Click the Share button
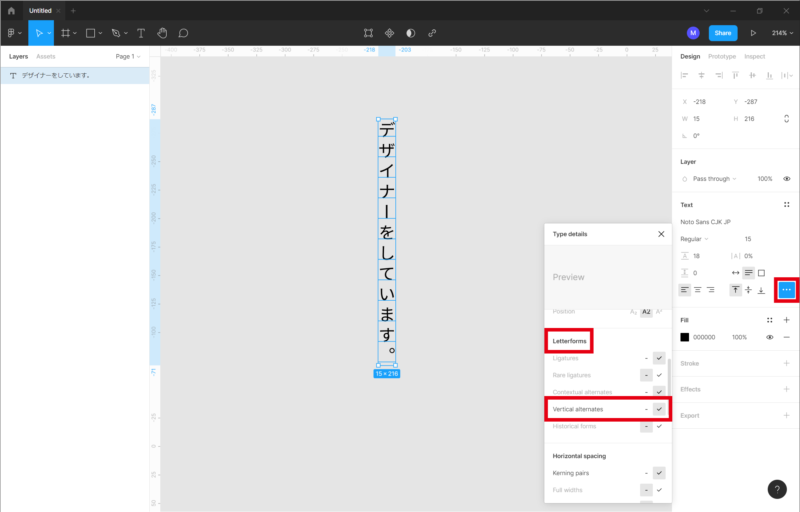The image size is (800, 512). pos(723,33)
